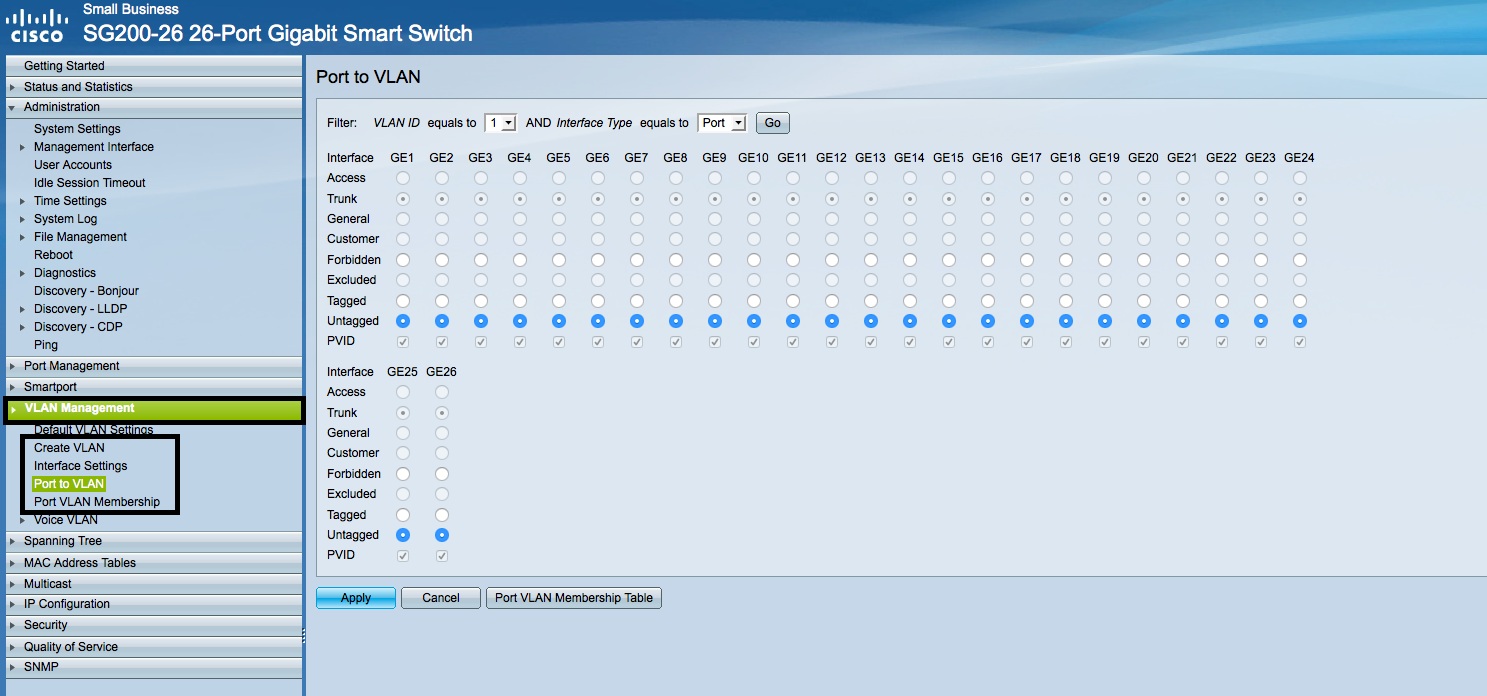Open the VLAN ID filter dropdown
Image resolution: width=1487 pixels, height=696 pixels.
click(x=500, y=123)
